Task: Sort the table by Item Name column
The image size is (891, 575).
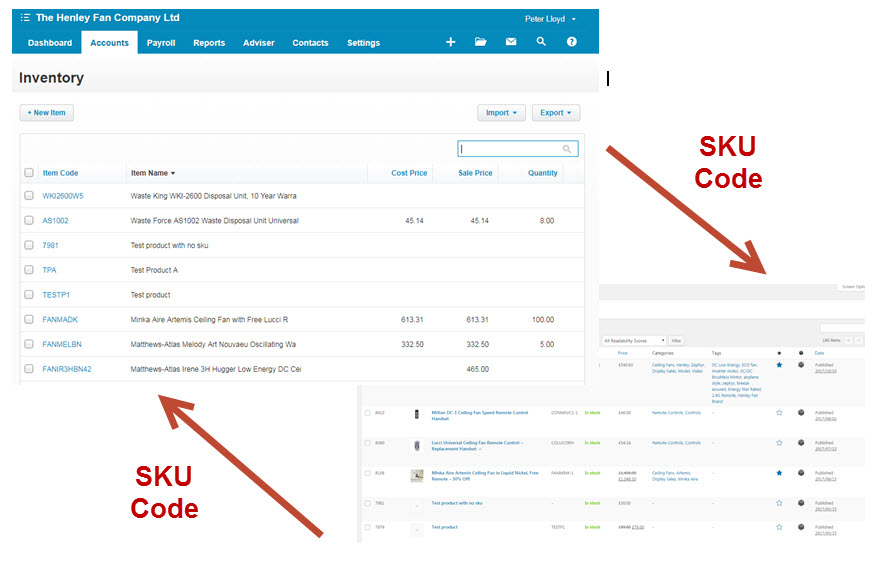Action: click(x=152, y=173)
